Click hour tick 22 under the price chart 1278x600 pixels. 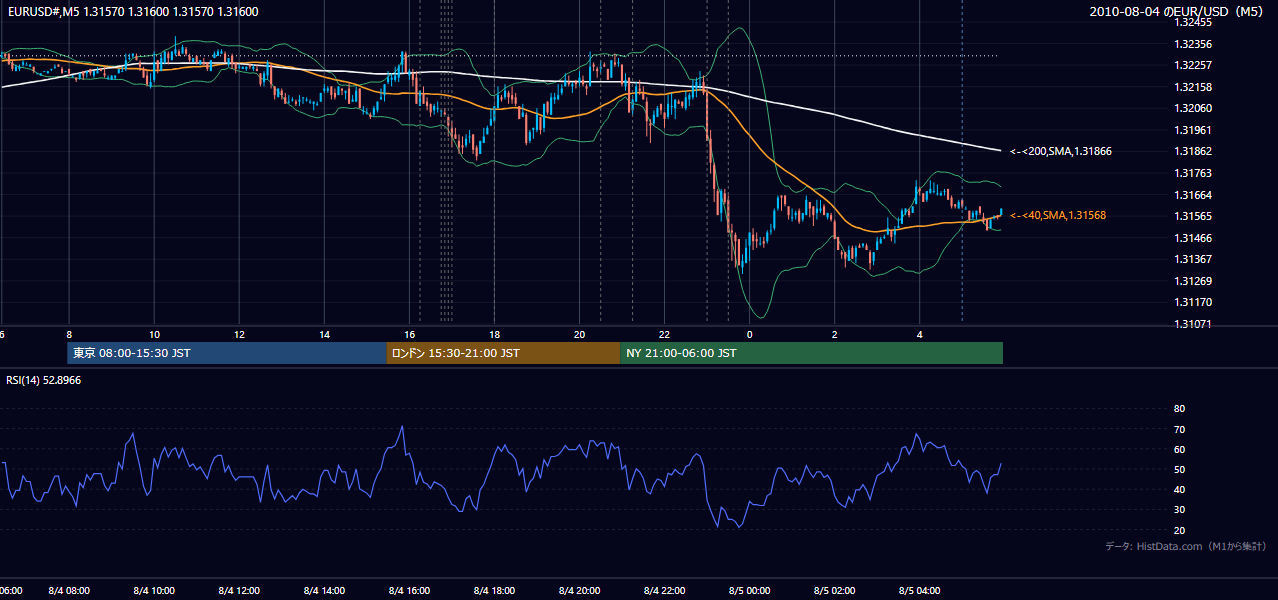point(664,334)
